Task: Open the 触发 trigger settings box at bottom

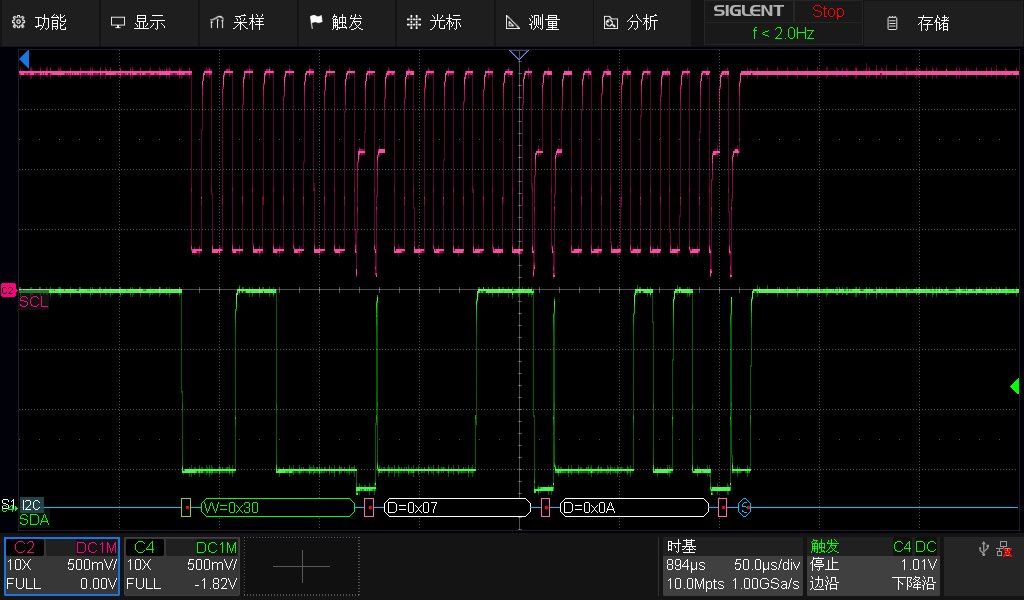Action: (873, 565)
